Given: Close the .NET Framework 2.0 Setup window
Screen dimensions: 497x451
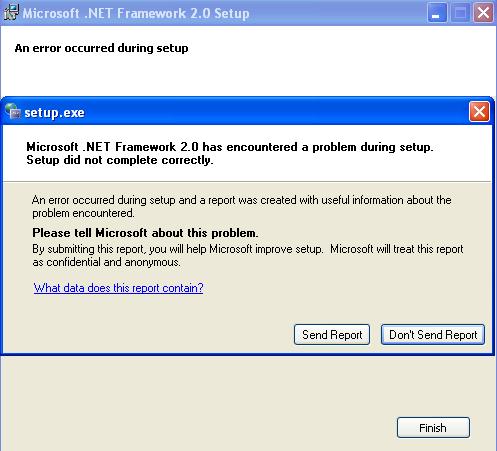Looking at the screenshot, I should pyautogui.click(x=483, y=13).
